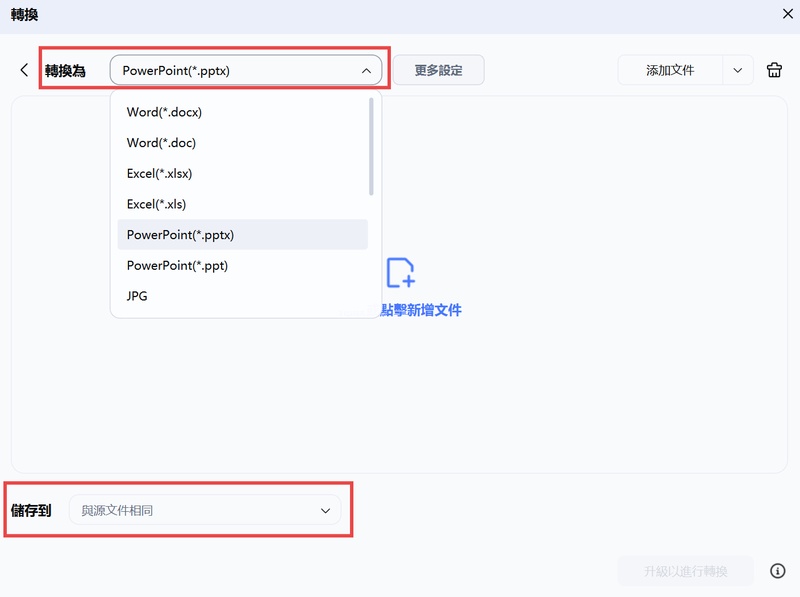Select JPG output format
Screen dimensions: 800x597
tap(242, 295)
